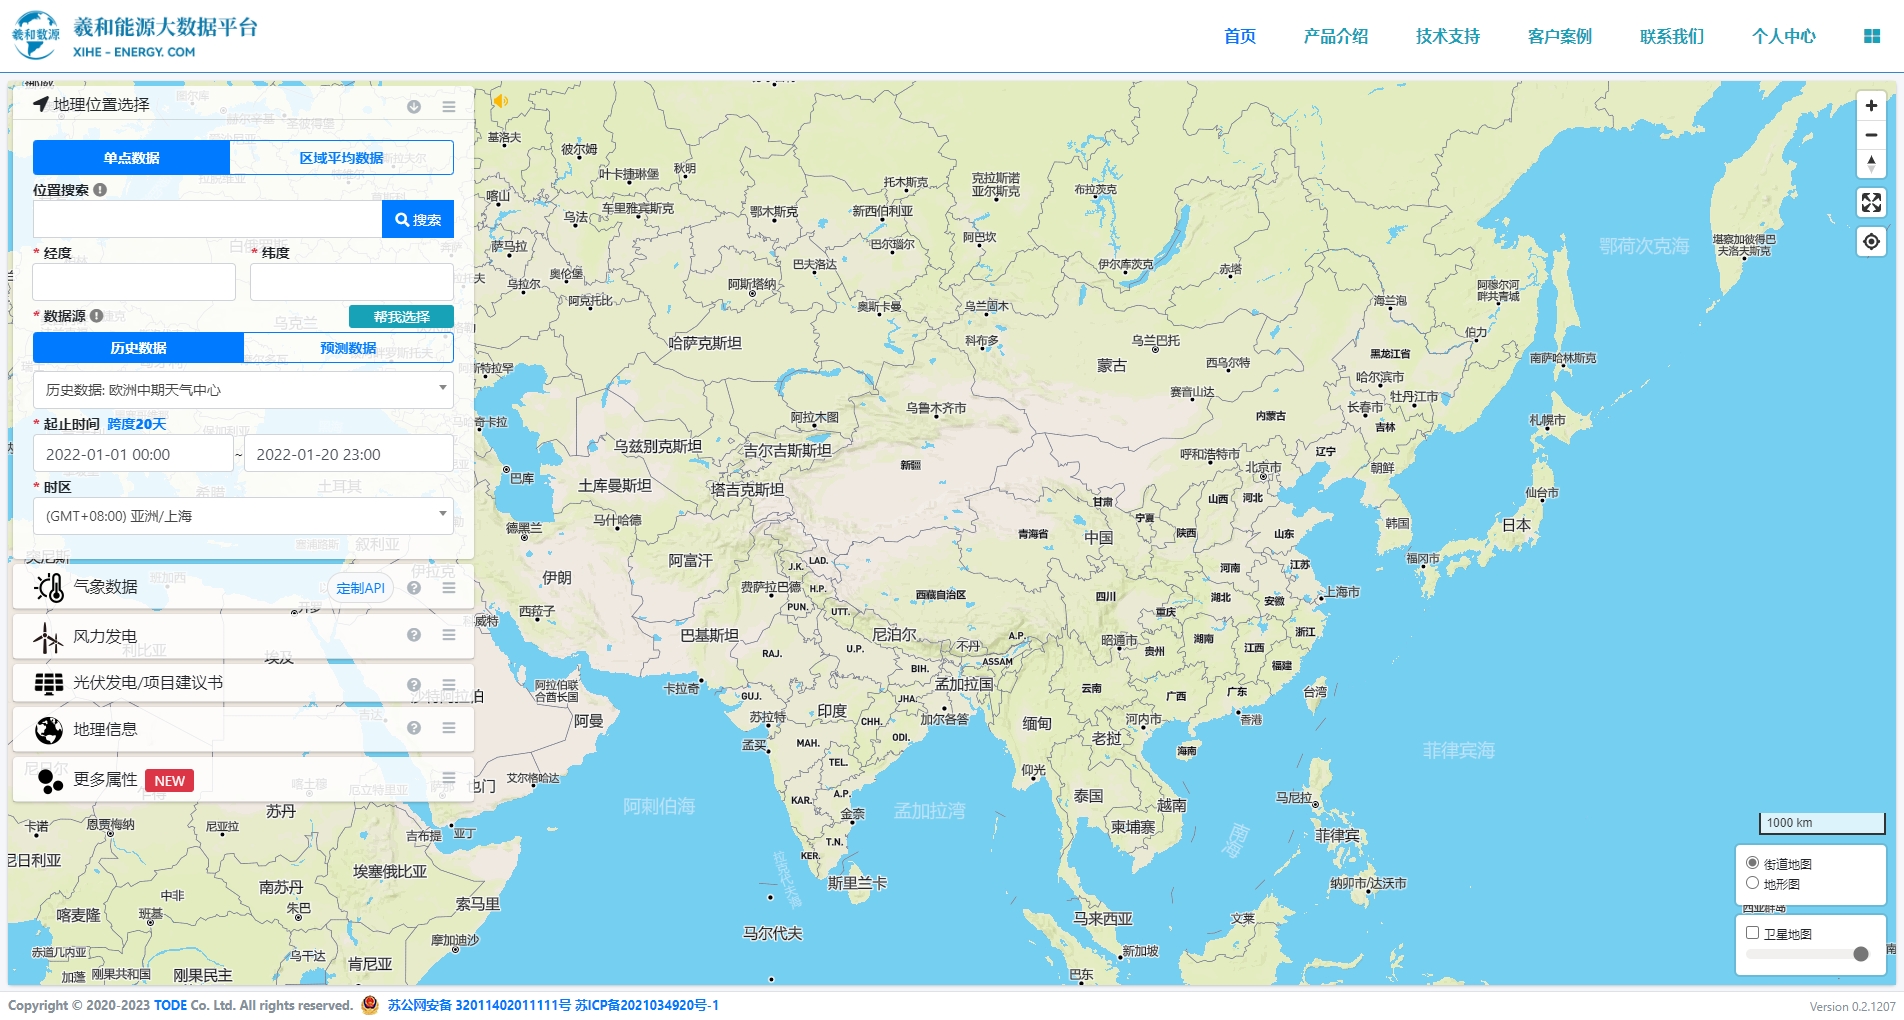This screenshot has width=1904, height=1020.
Task: Click the end date field 2022-01-20 23:00
Action: pos(349,454)
